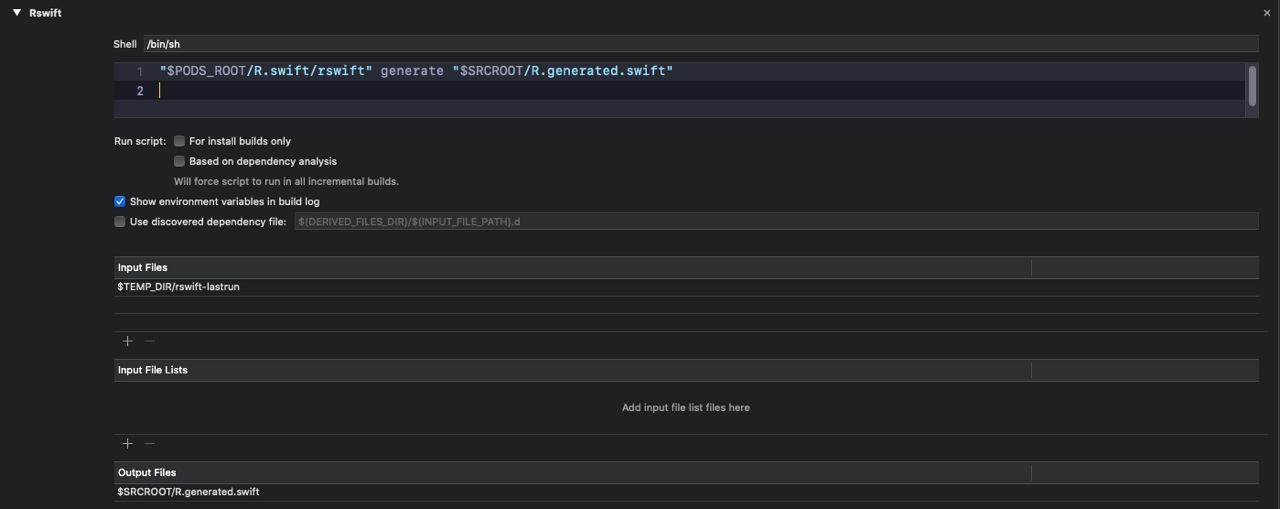The height and width of the screenshot is (509, 1280).
Task: Click the script editor vertical scrollbar
Action: (1252, 85)
